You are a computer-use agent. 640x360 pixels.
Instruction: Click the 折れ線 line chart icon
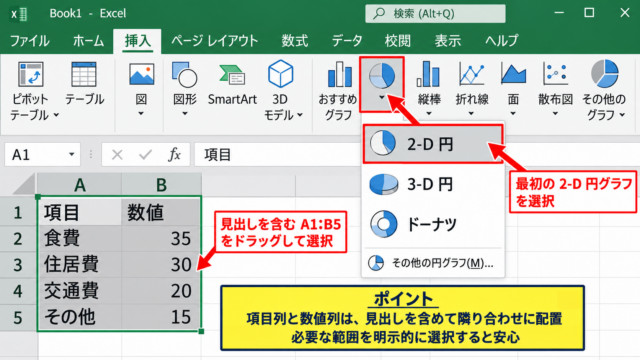(471, 74)
